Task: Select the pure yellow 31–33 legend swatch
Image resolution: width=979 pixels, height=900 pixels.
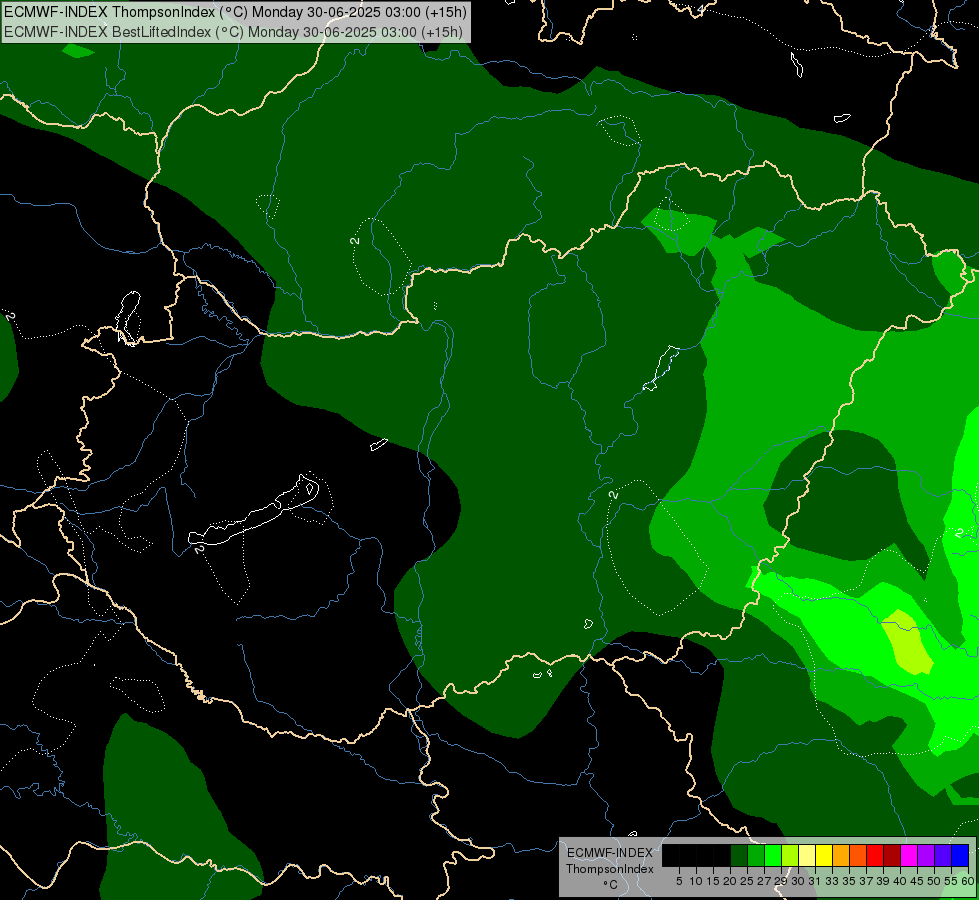Action: pos(824,855)
